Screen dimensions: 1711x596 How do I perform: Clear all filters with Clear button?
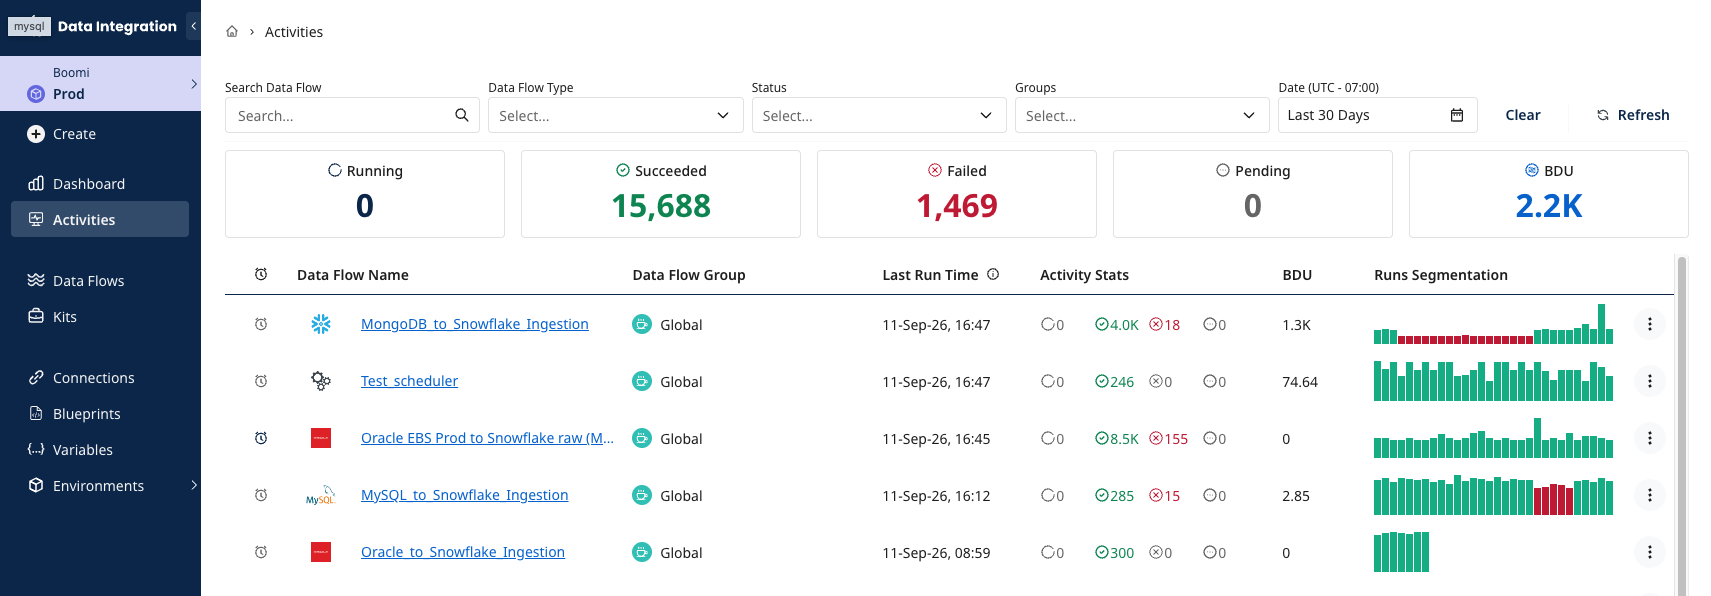click(1522, 115)
